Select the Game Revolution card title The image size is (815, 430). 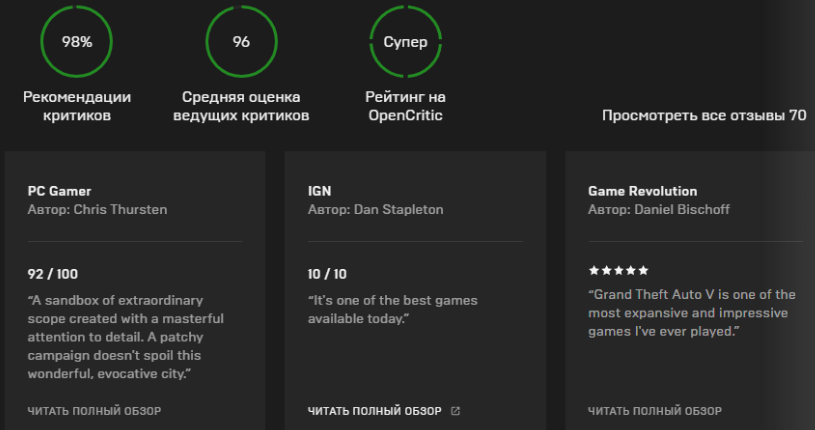point(642,191)
